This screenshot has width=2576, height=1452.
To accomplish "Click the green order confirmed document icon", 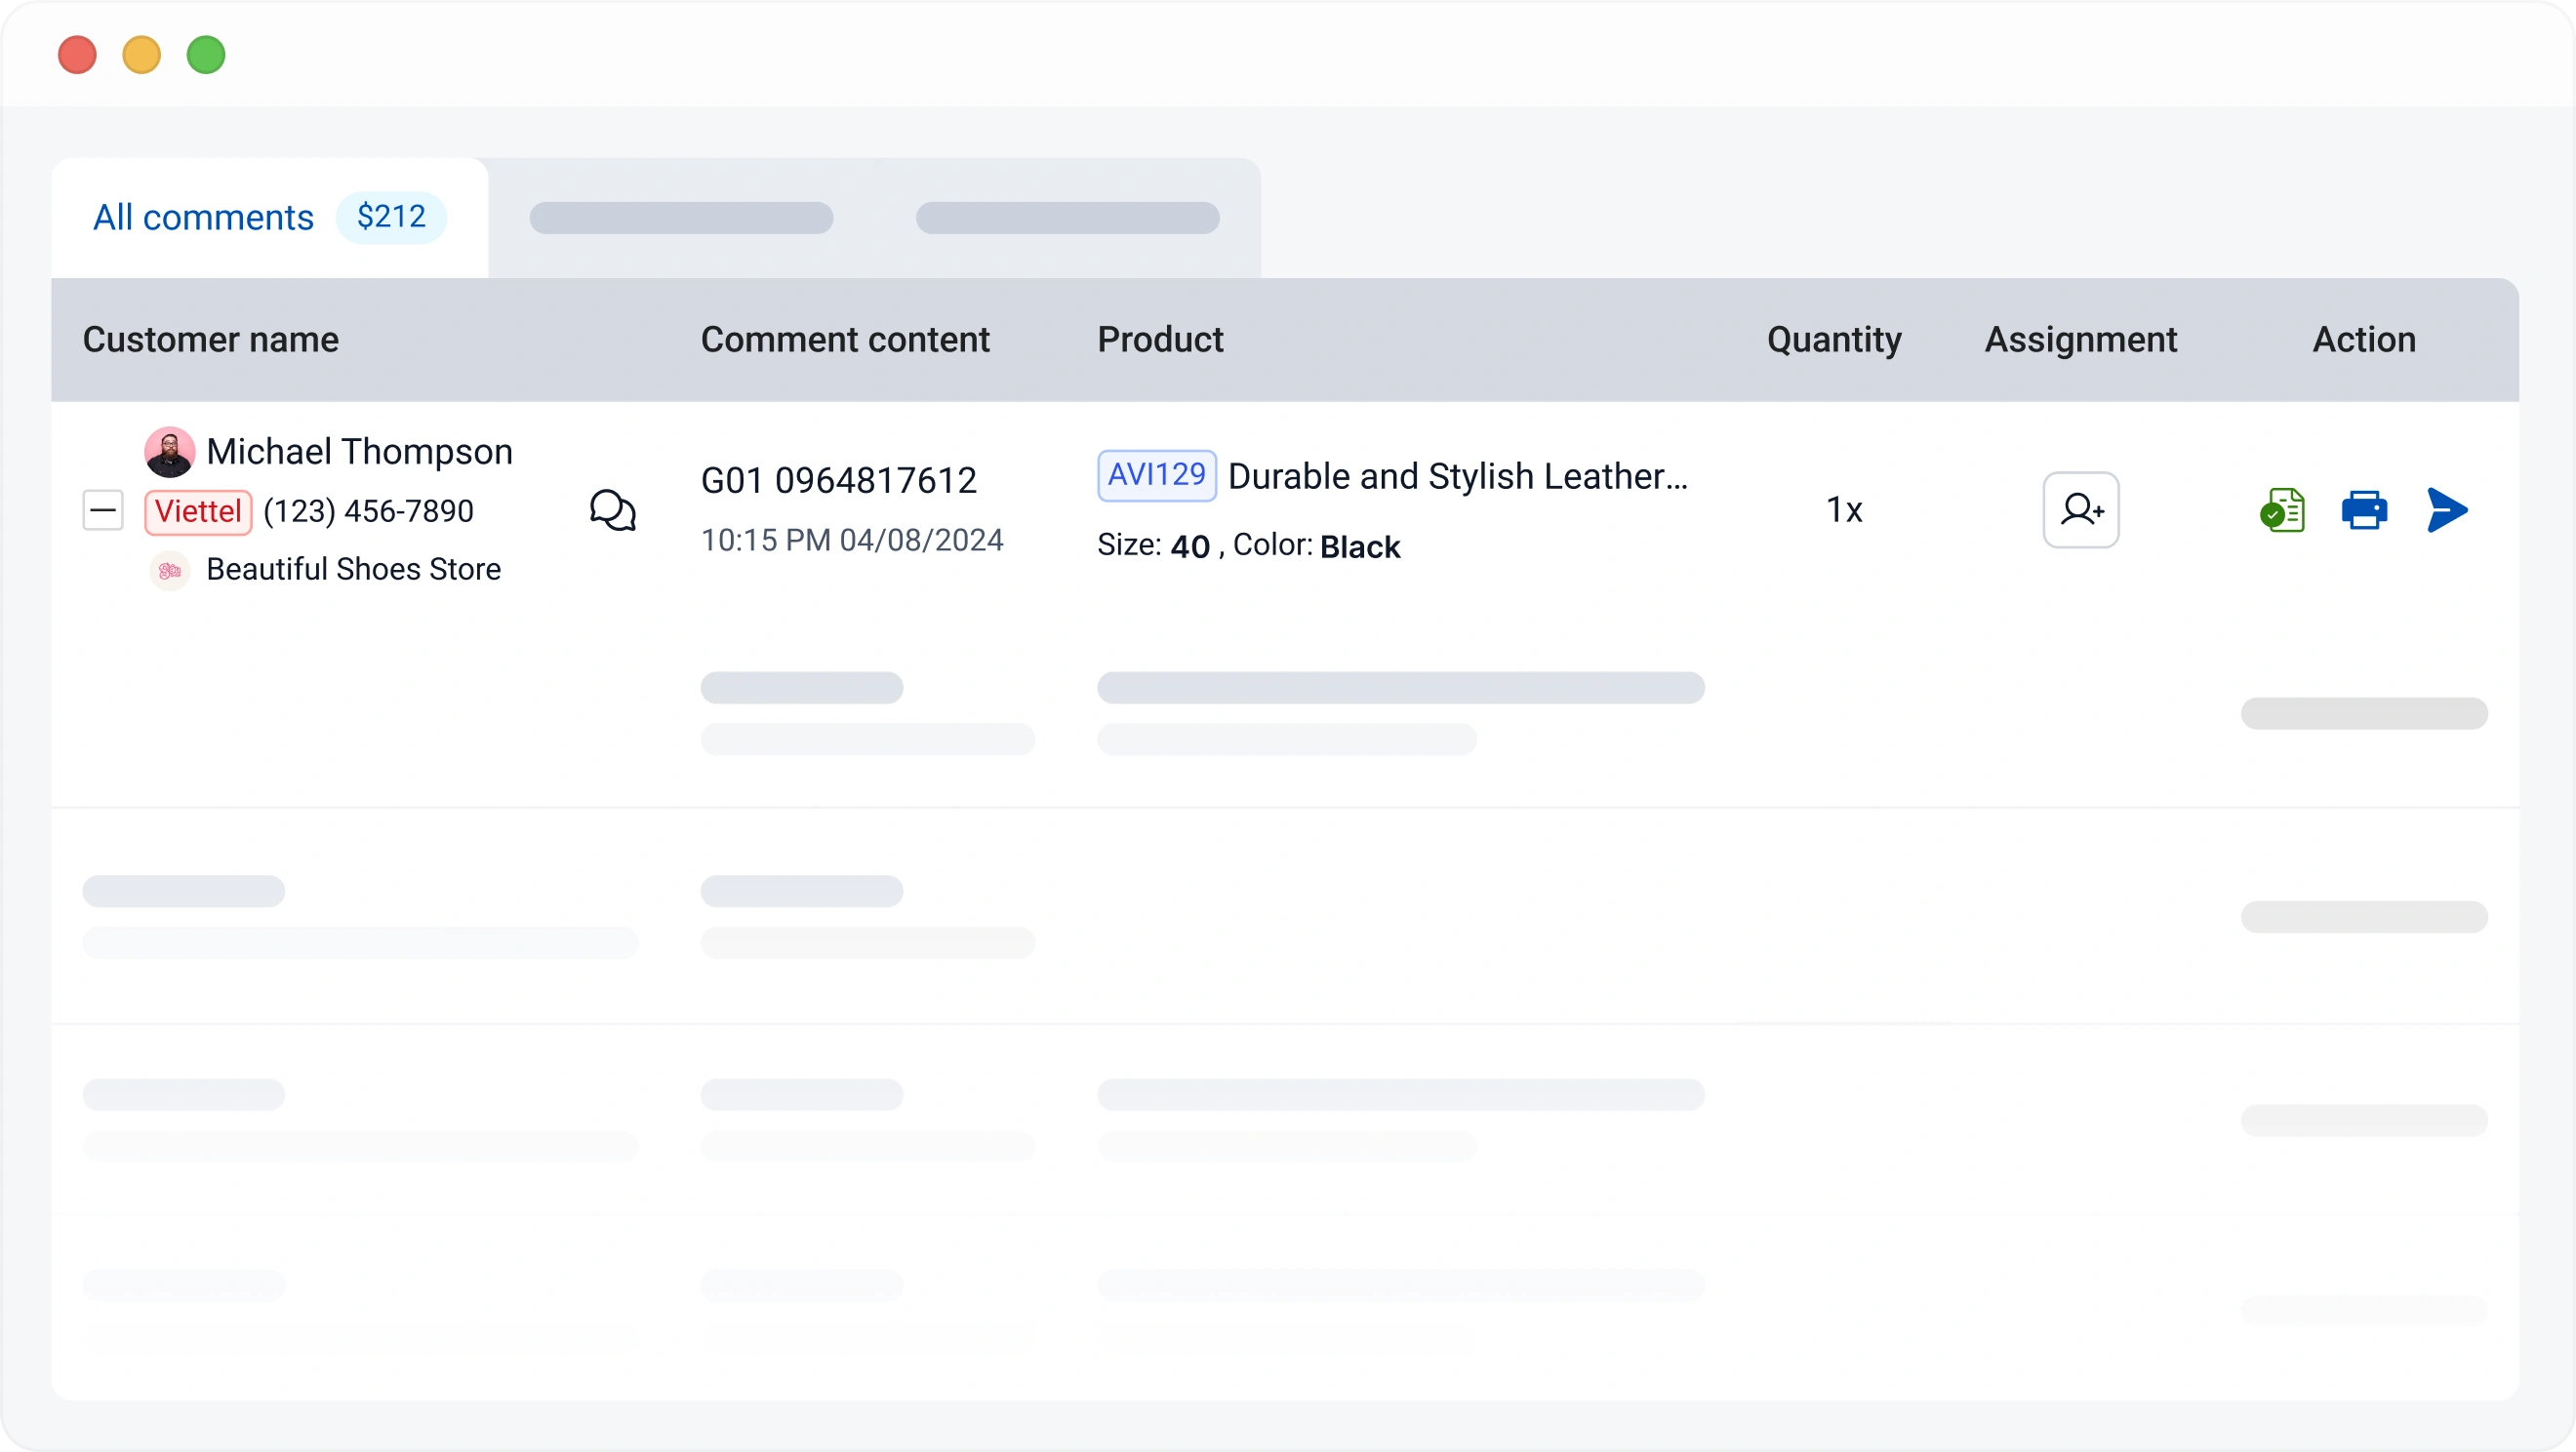I will 2282,510.
